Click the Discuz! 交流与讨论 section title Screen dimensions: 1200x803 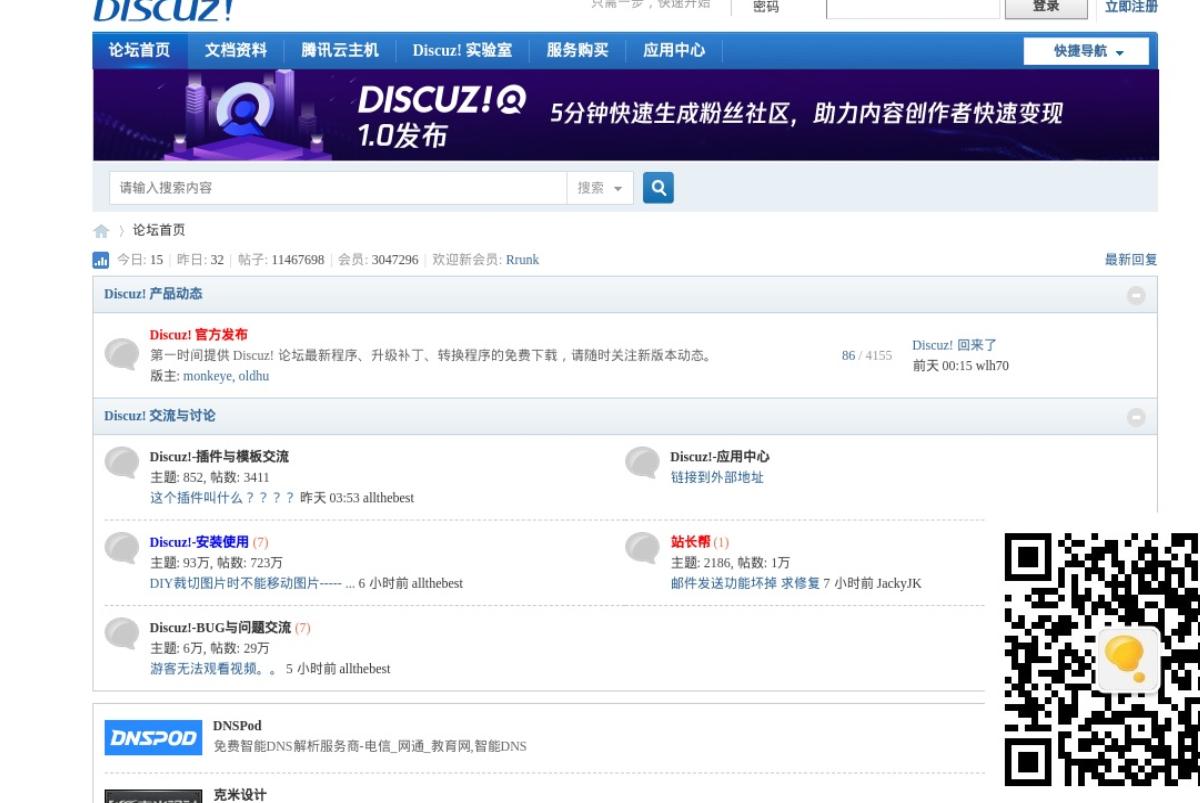160,416
